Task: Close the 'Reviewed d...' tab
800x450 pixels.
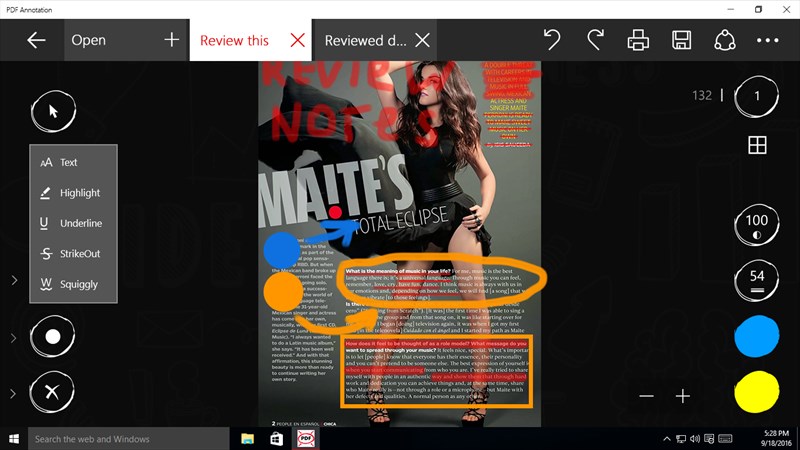Action: point(422,40)
